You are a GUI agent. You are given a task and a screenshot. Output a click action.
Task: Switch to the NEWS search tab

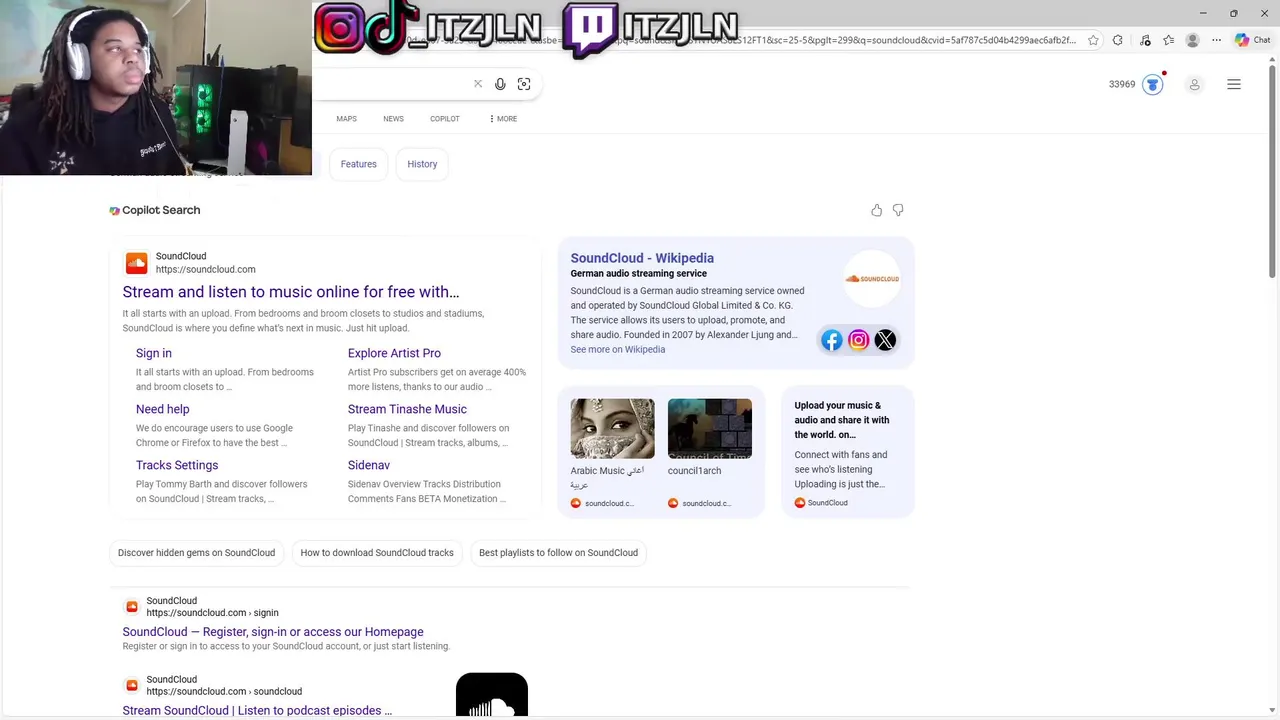[393, 119]
